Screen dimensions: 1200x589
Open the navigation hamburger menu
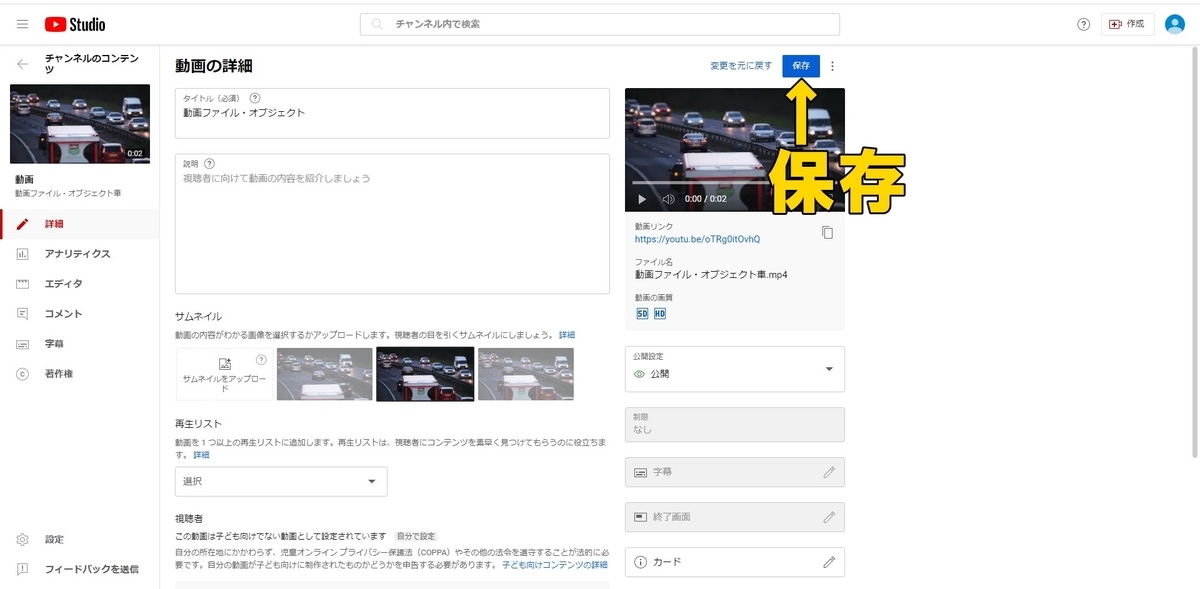click(x=22, y=23)
